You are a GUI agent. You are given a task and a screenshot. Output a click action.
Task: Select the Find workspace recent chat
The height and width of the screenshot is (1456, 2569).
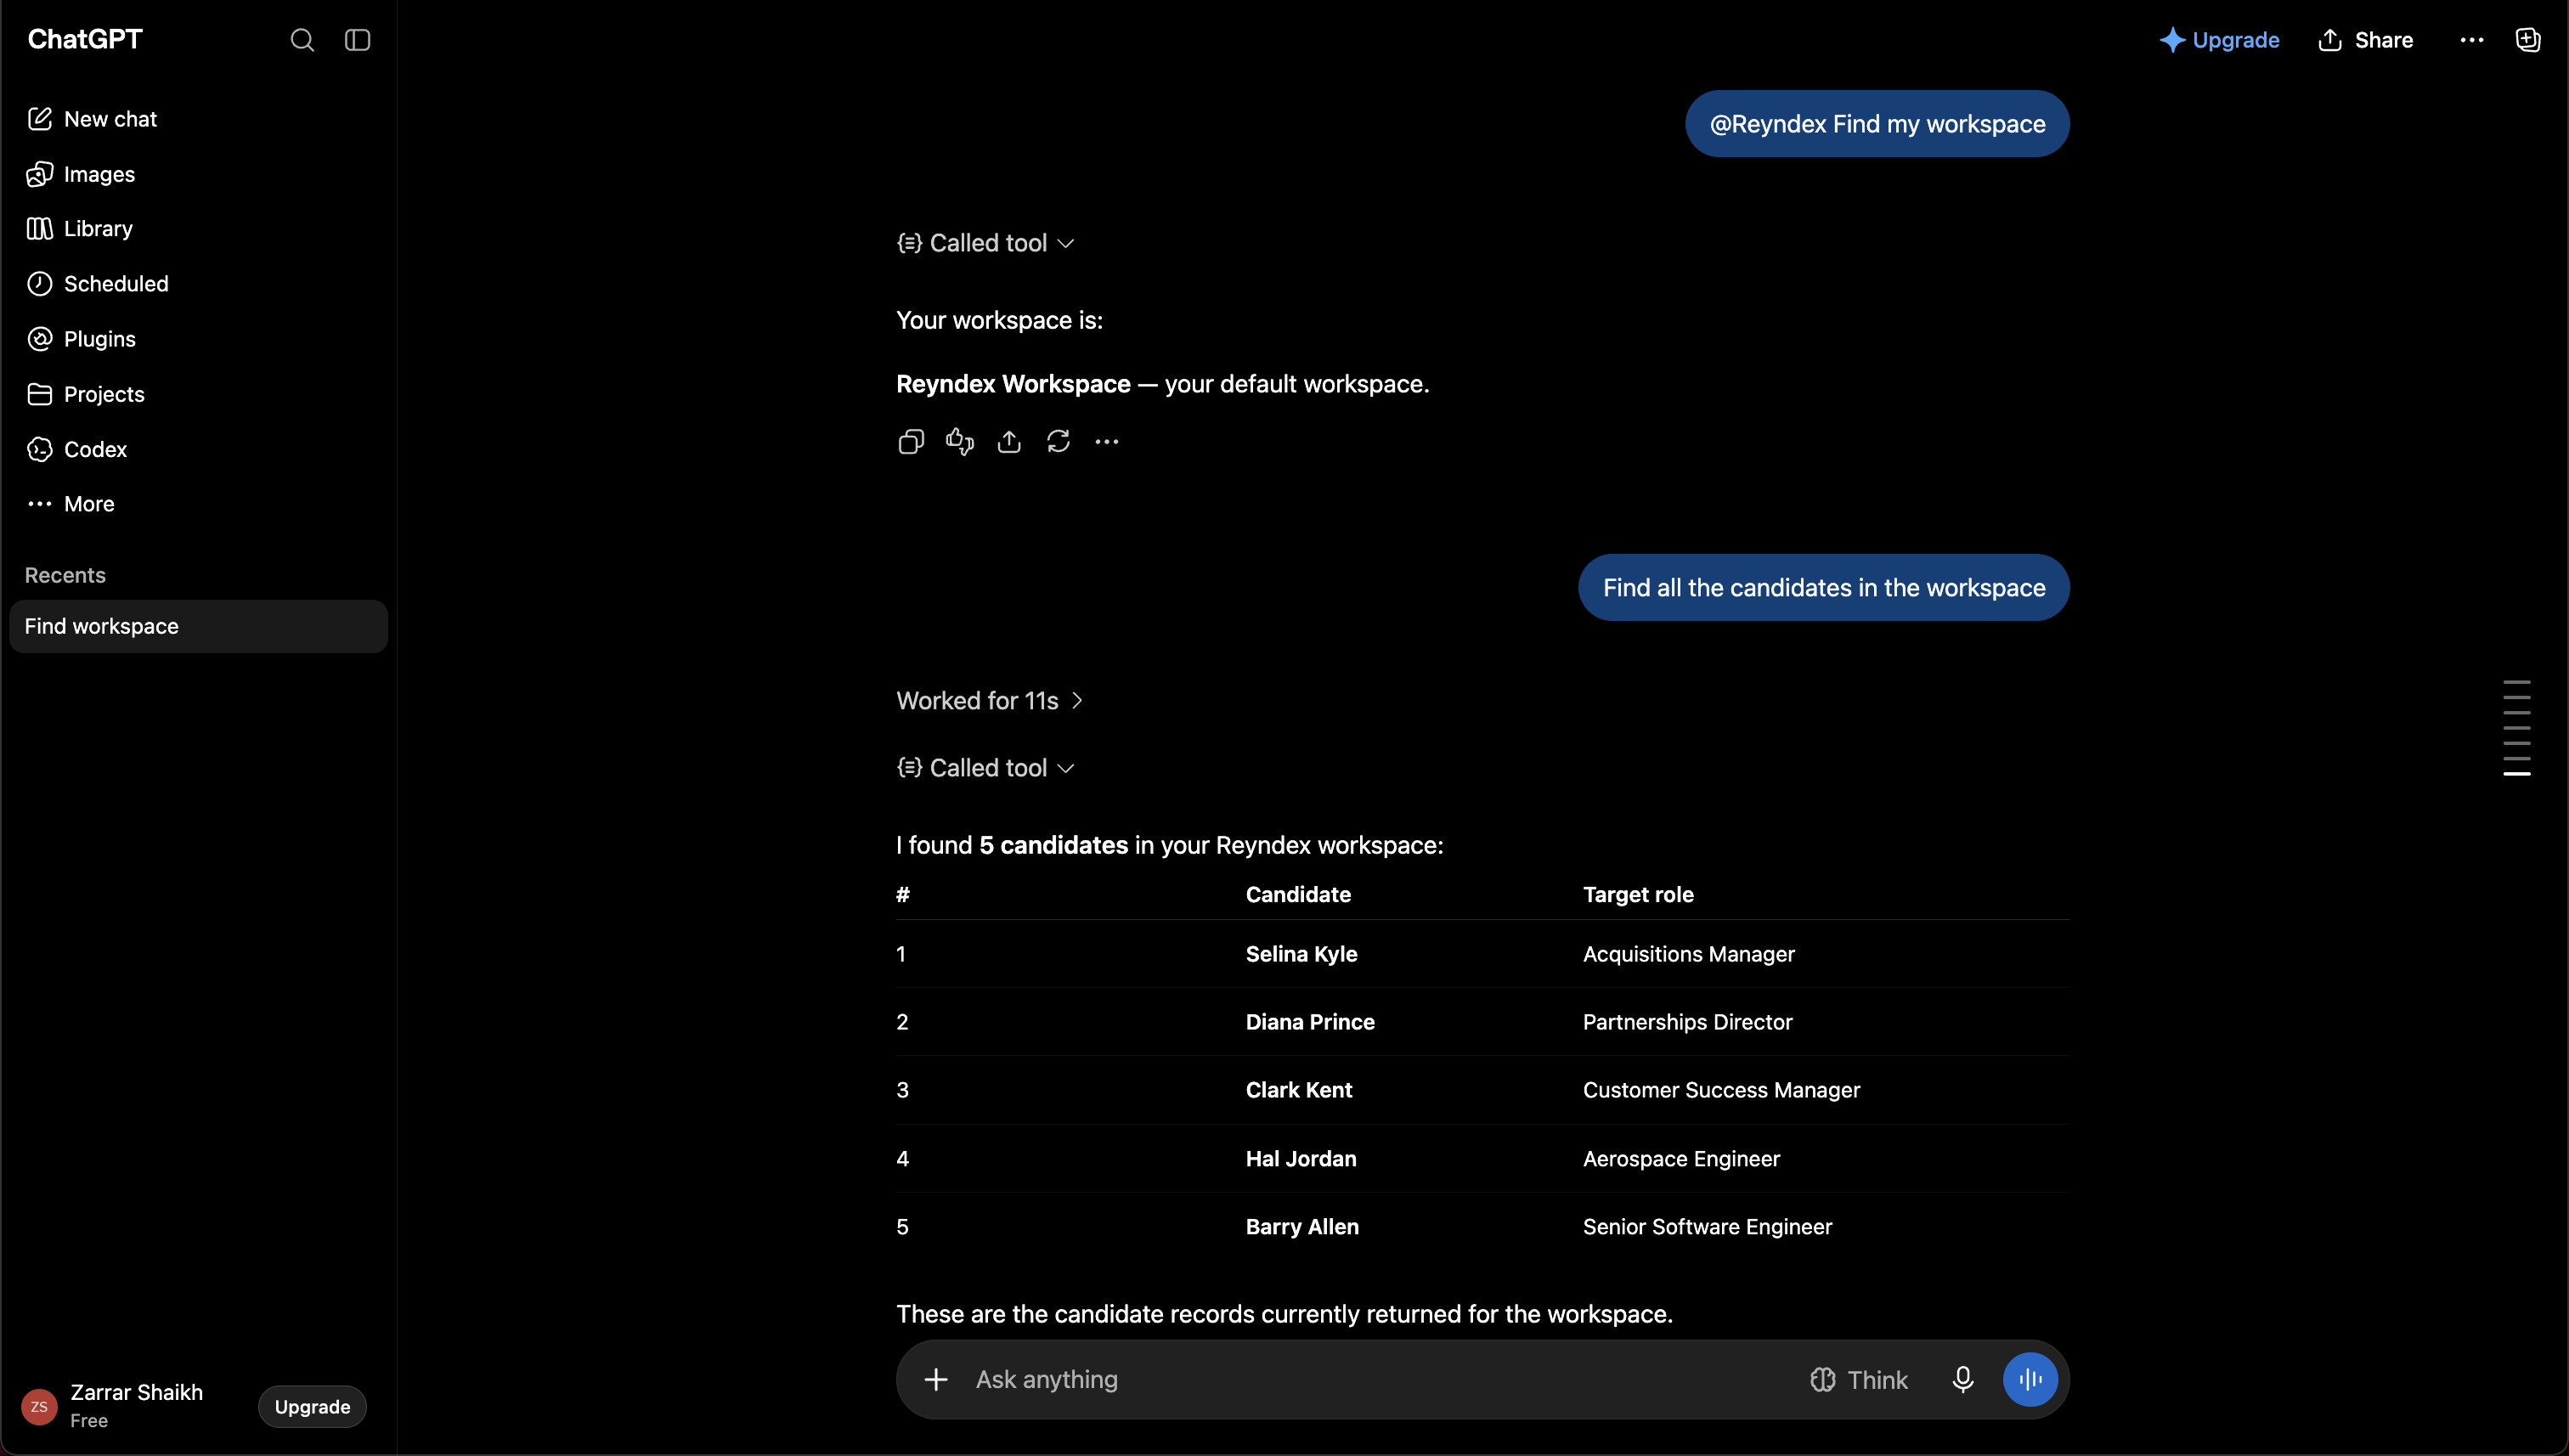coord(198,626)
